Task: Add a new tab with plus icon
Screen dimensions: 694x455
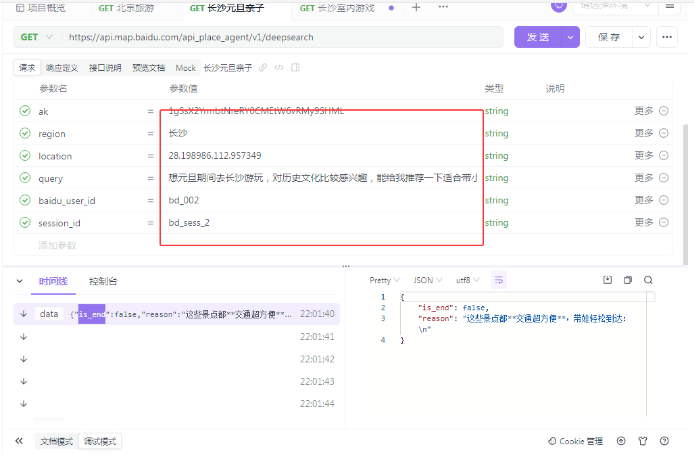Action: (x=416, y=7)
